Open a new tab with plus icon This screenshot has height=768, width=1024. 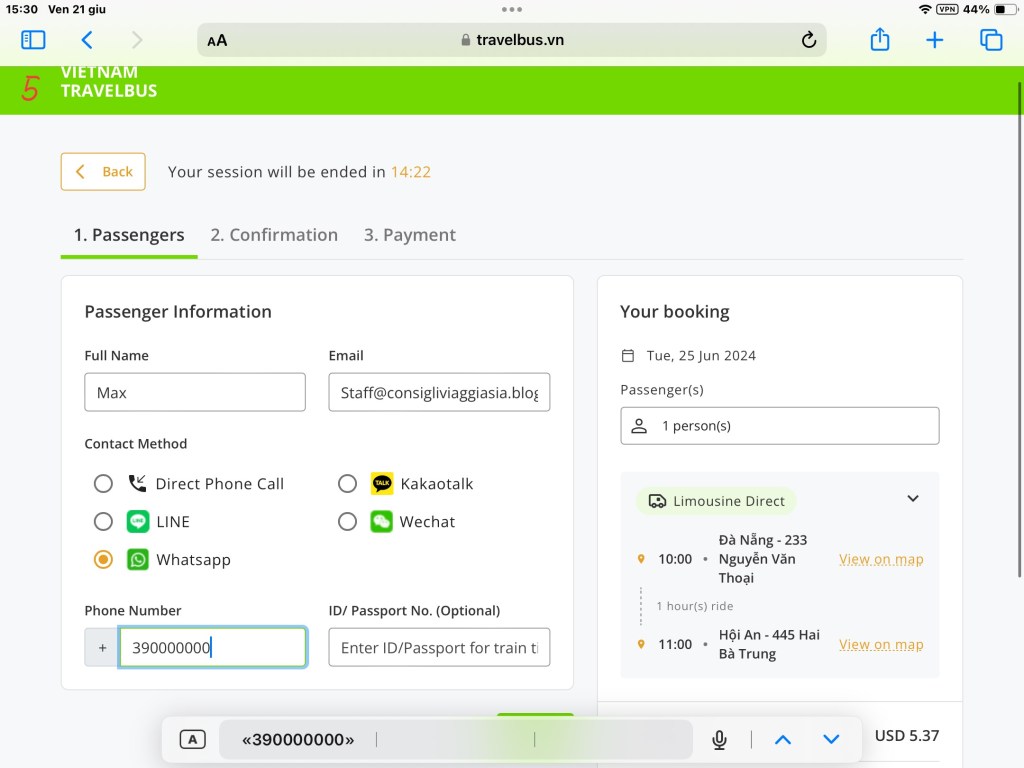pyautogui.click(x=934, y=40)
